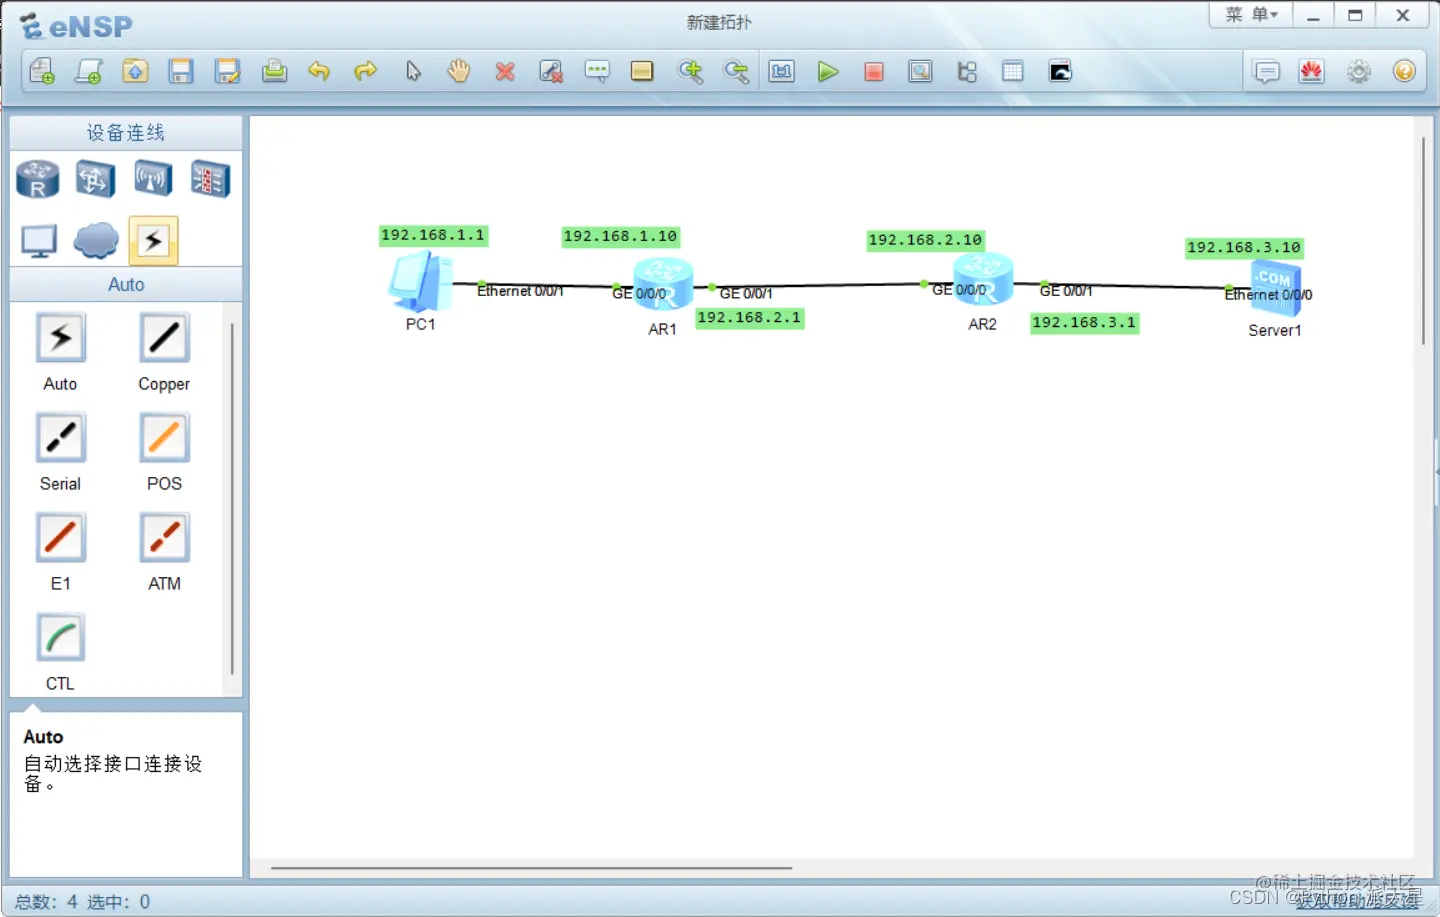Image resolution: width=1440 pixels, height=917 pixels.
Task: Click the canvas horizontal scrollbar
Action: (531, 868)
